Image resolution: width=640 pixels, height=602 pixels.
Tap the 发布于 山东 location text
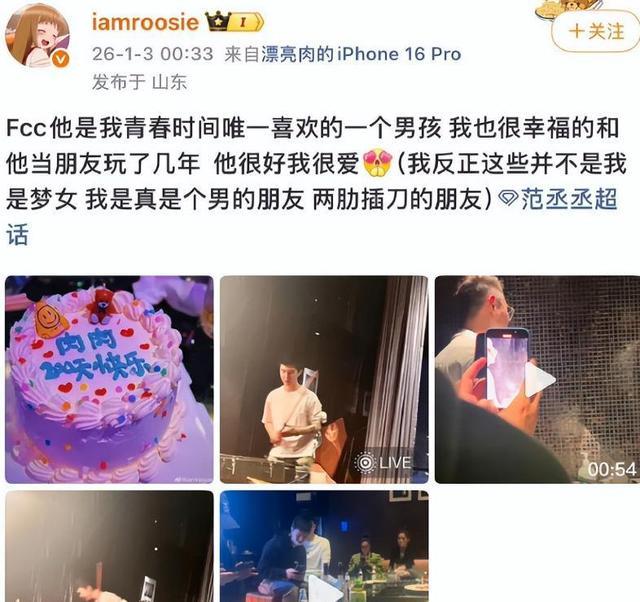point(140,82)
